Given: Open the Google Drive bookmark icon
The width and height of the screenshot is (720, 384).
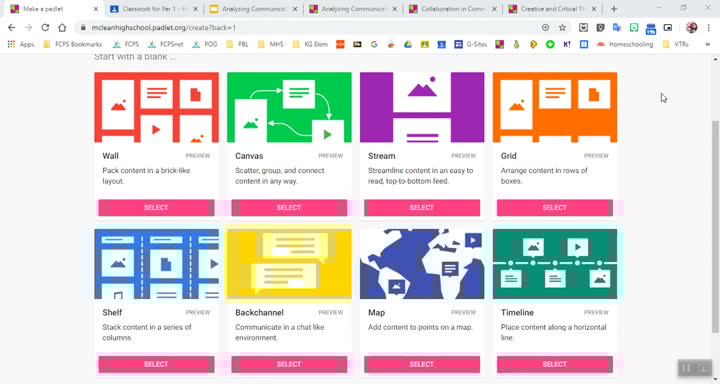Looking at the screenshot, I should [x=408, y=44].
